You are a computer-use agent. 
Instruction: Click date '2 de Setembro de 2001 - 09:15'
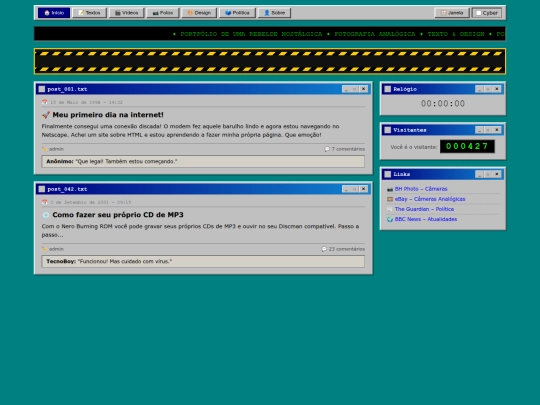coord(91,202)
